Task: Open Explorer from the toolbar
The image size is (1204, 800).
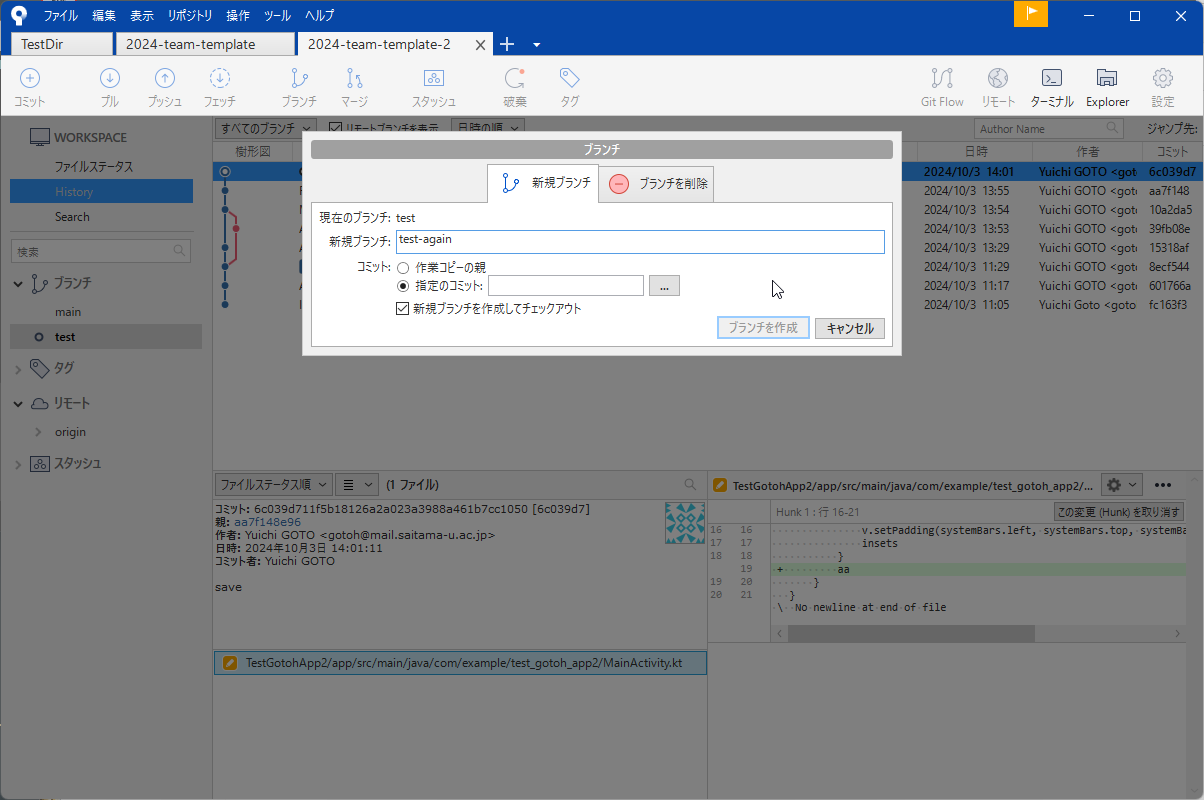Action: click(1107, 78)
